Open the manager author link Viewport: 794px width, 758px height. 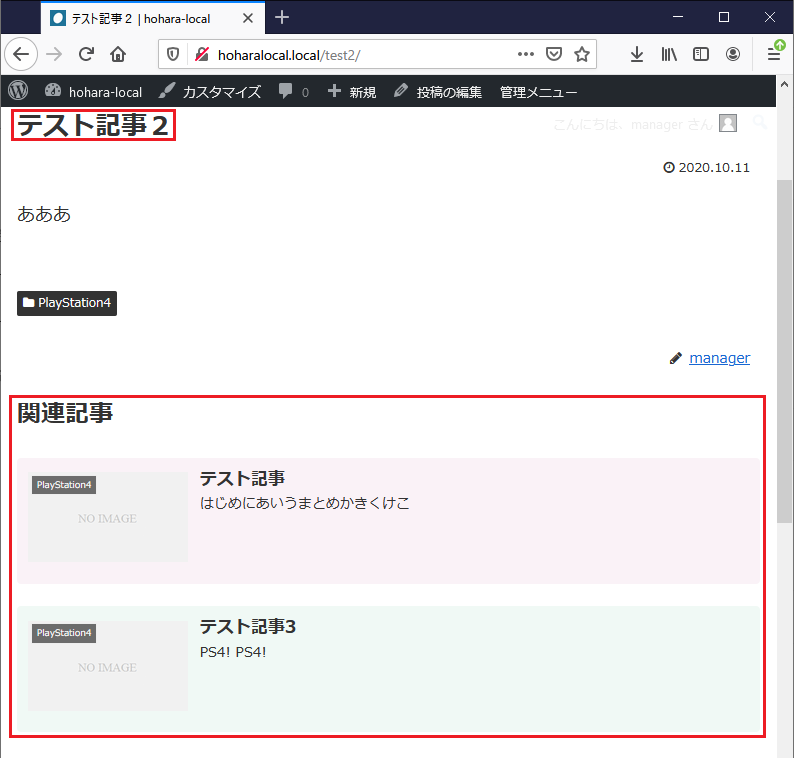(x=719, y=358)
